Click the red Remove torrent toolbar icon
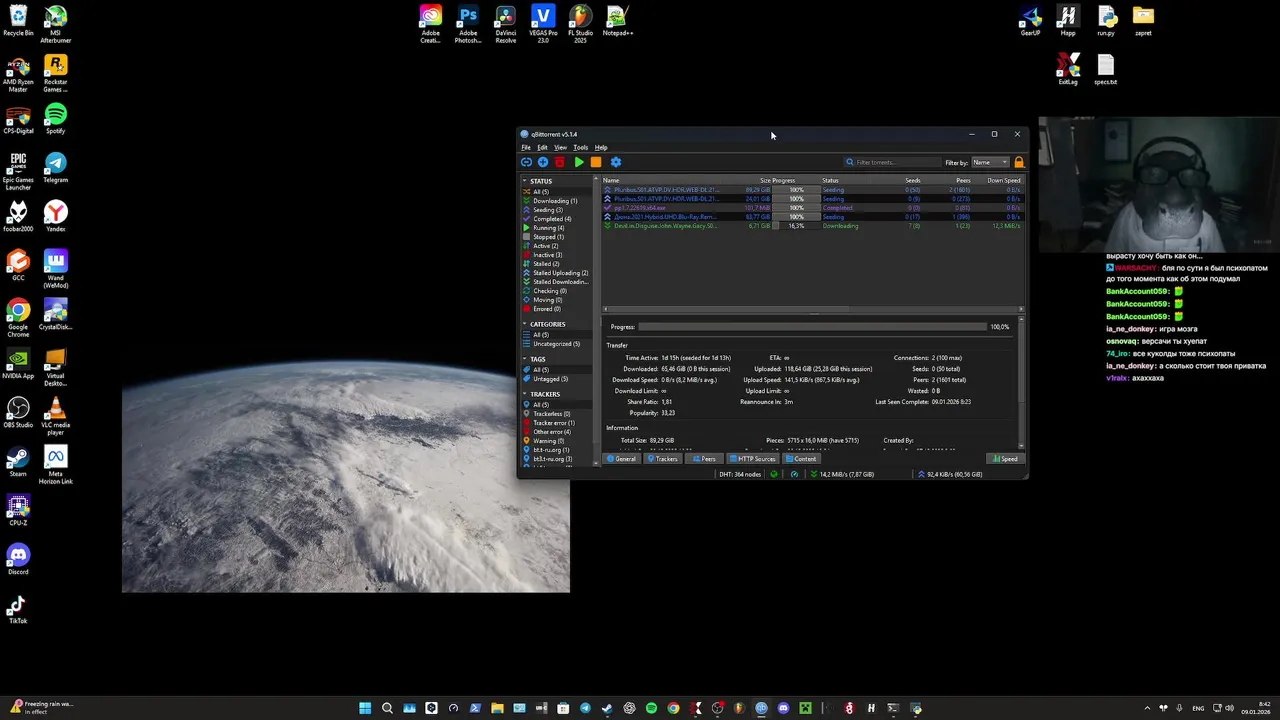 click(560, 162)
